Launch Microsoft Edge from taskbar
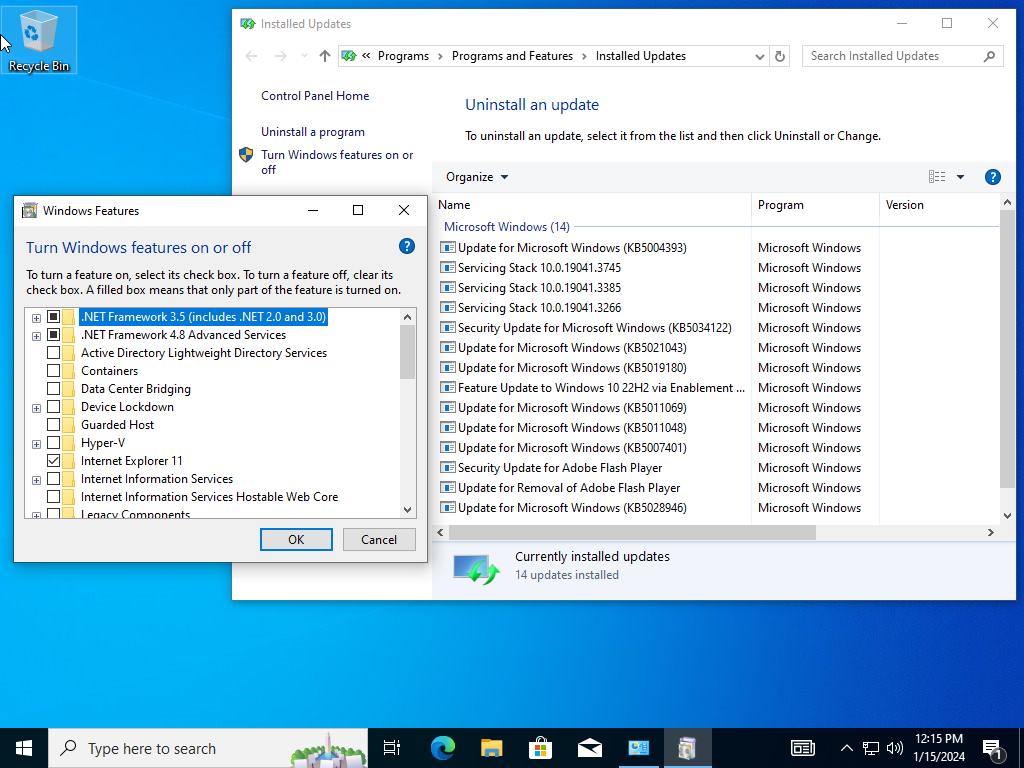The height and width of the screenshot is (768, 1024). pyautogui.click(x=442, y=748)
